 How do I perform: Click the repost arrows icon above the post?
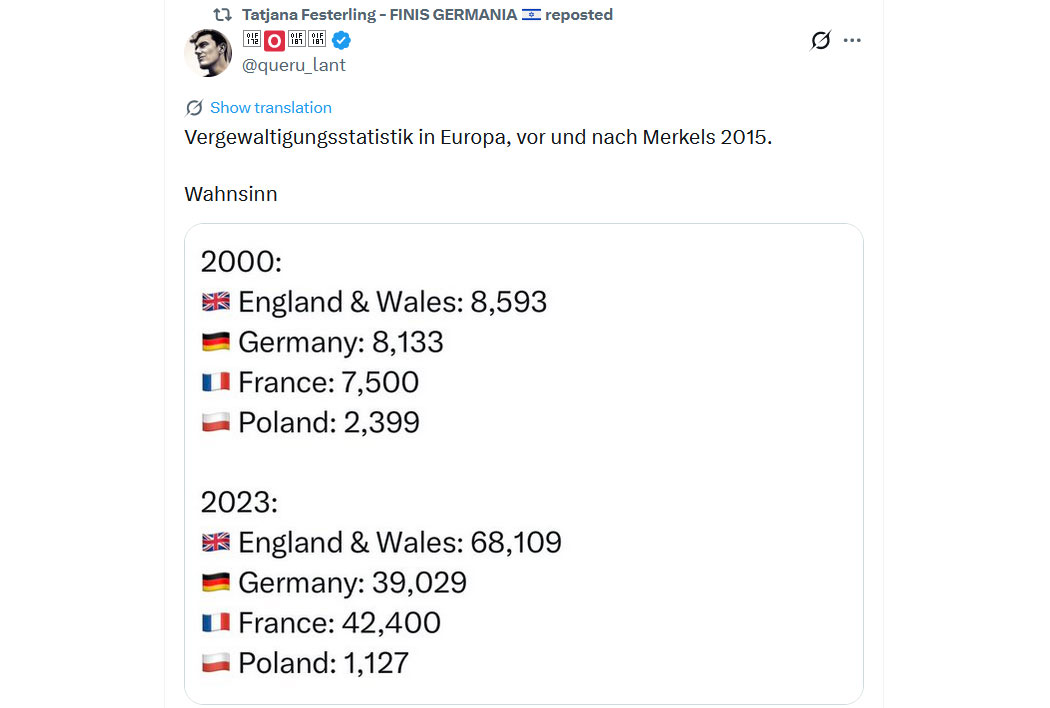(223, 15)
